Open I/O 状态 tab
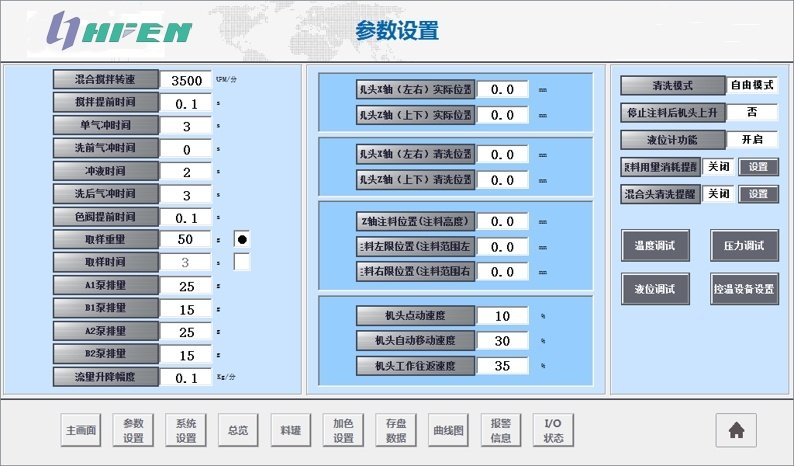The height and width of the screenshot is (466, 795). pos(553,431)
